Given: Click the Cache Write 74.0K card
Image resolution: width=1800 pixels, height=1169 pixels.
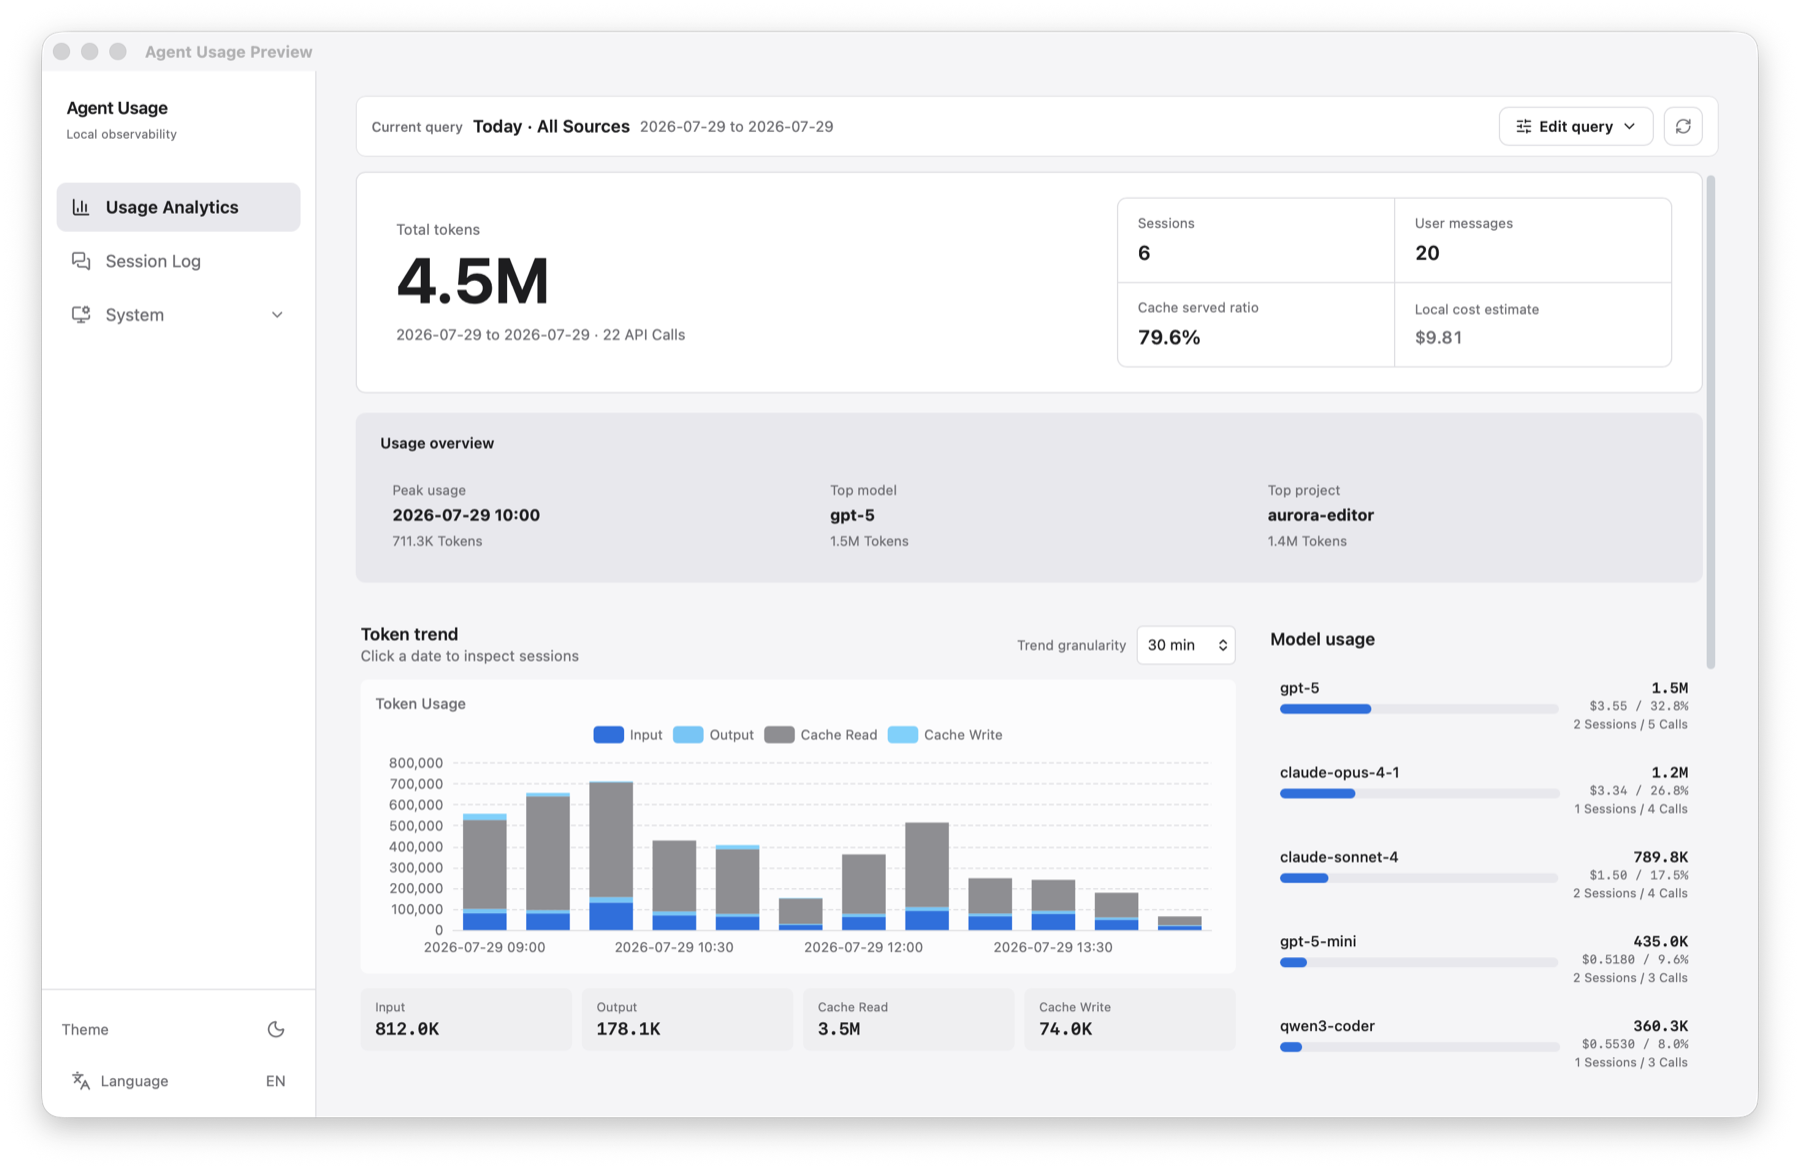Looking at the screenshot, I should click(x=1130, y=1019).
